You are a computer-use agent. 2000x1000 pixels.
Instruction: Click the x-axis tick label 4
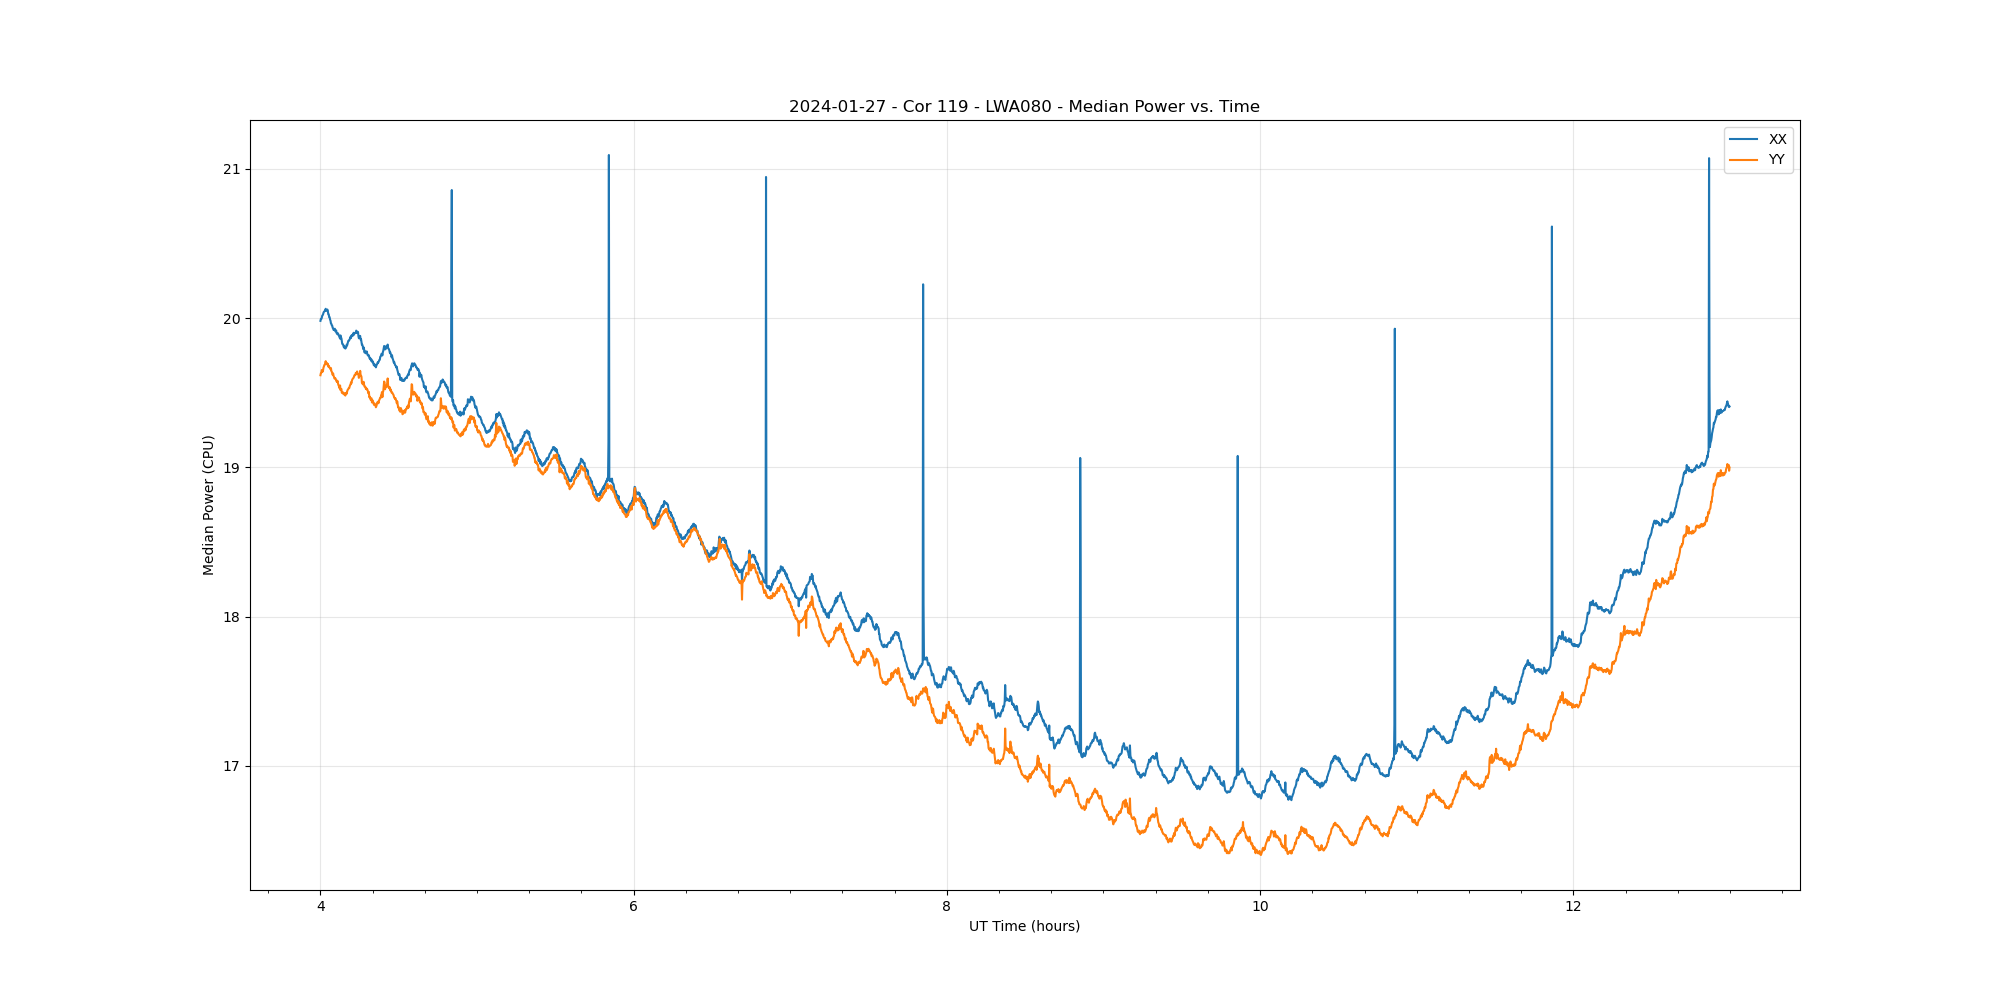[x=321, y=907]
